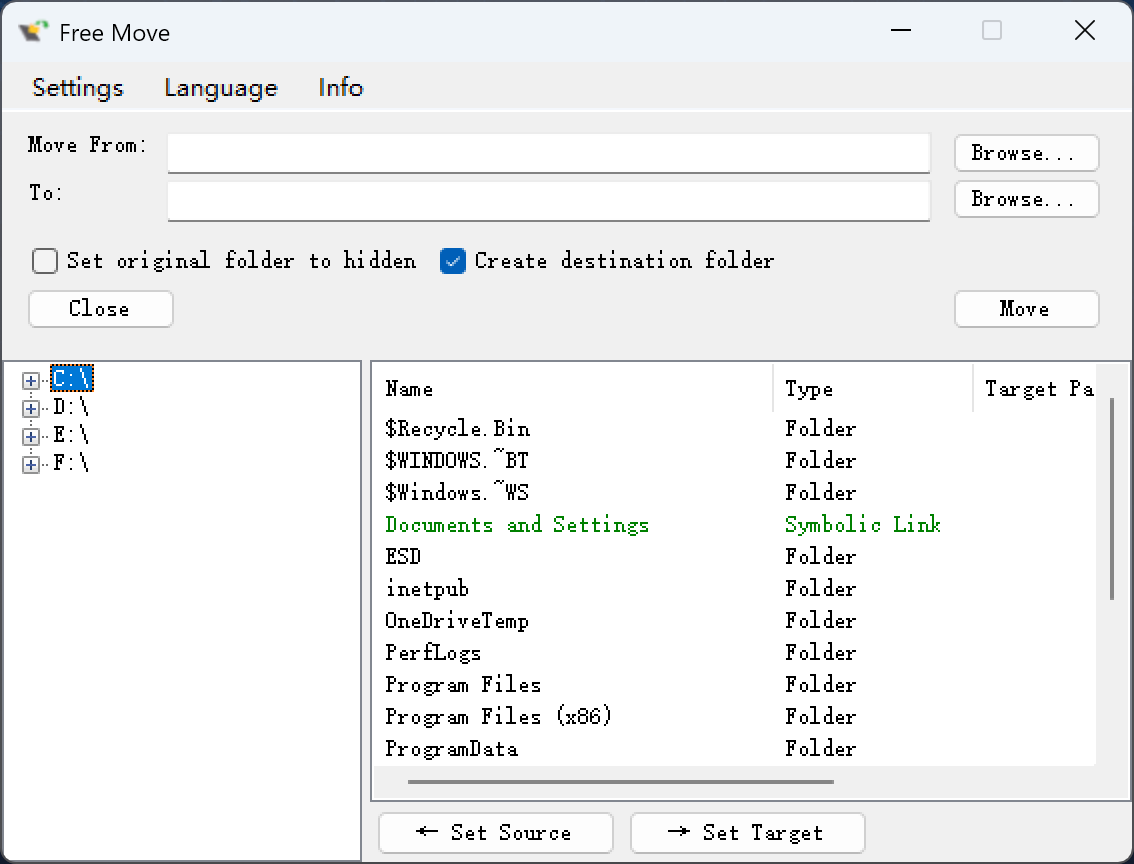Expand the C:\ drive tree node
The height and width of the screenshot is (864, 1134).
pyautogui.click(x=31, y=380)
